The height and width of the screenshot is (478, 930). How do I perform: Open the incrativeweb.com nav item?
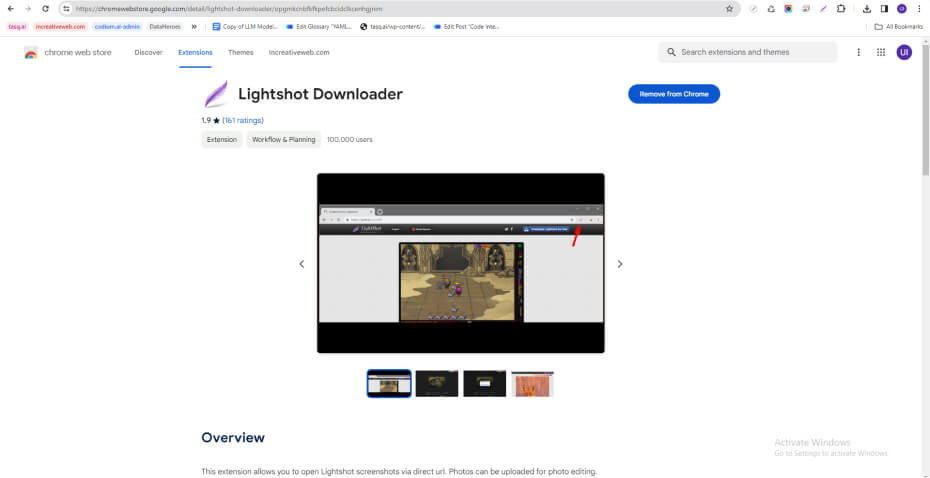299,52
